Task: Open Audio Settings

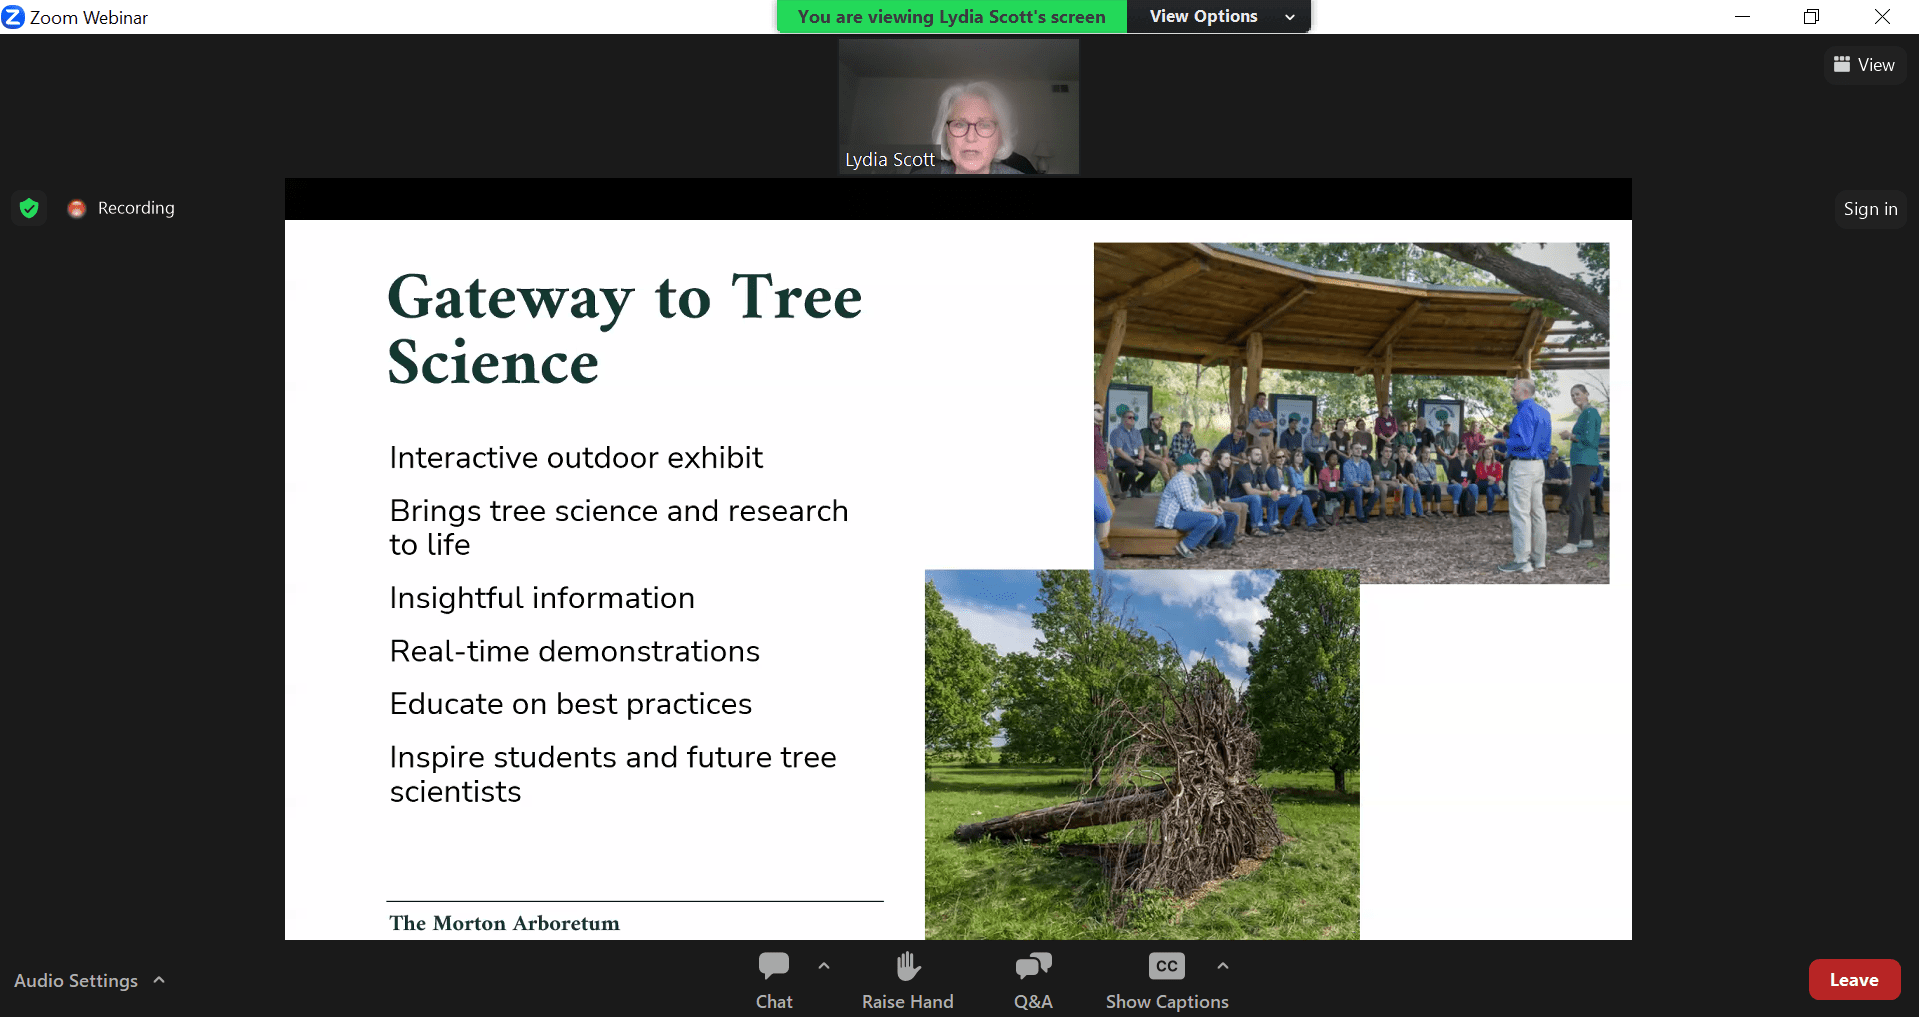Action: pyautogui.click(x=76, y=981)
